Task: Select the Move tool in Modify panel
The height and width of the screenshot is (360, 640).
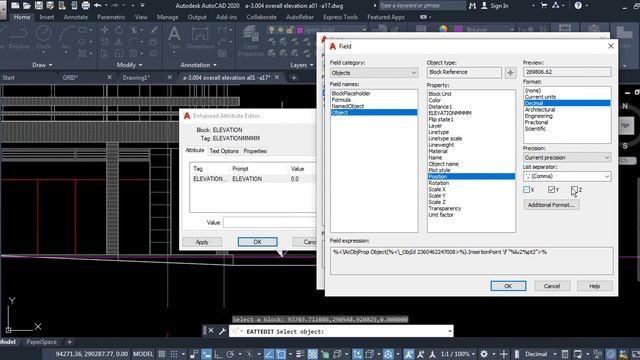Action: [104, 30]
